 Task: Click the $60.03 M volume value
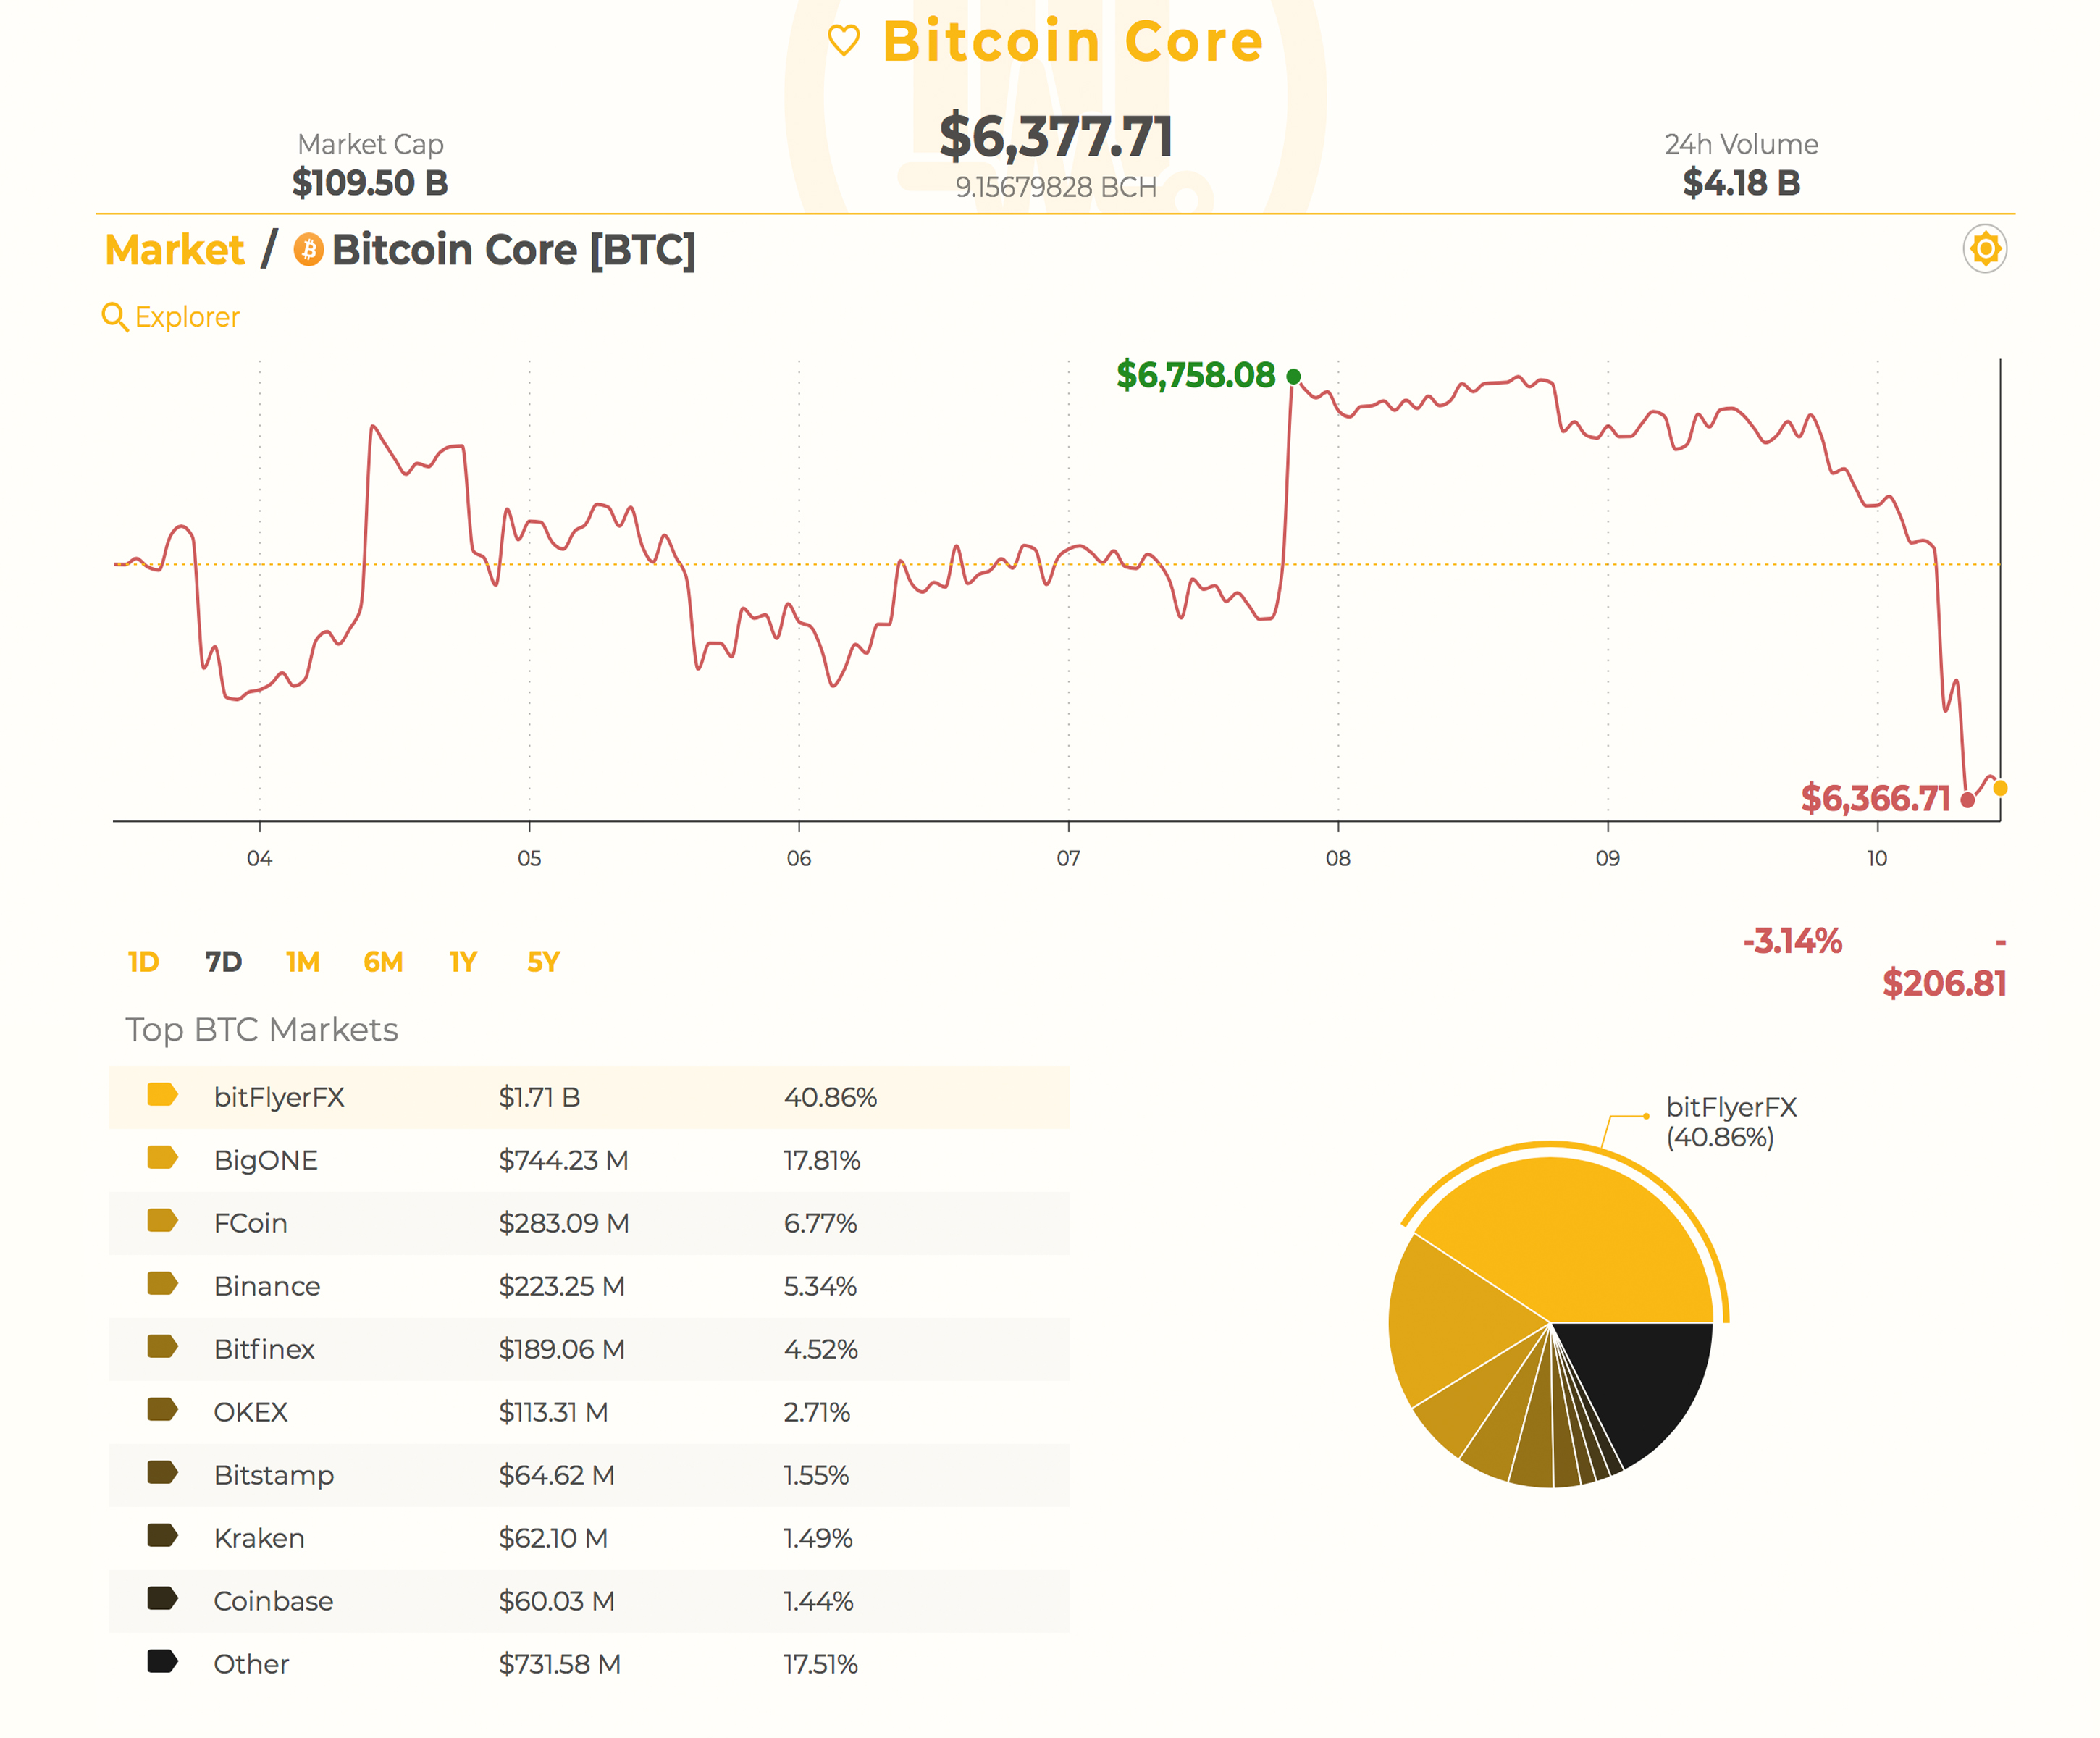pyautogui.click(x=556, y=1602)
